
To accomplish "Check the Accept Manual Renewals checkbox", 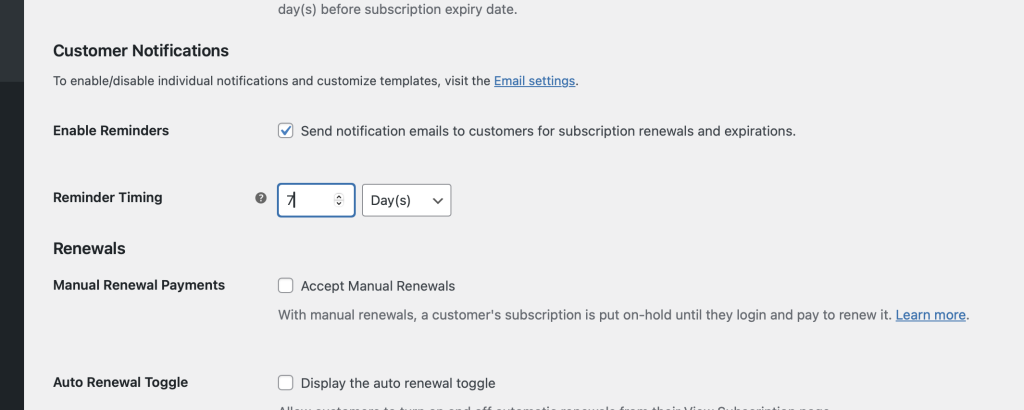I will (286, 286).
